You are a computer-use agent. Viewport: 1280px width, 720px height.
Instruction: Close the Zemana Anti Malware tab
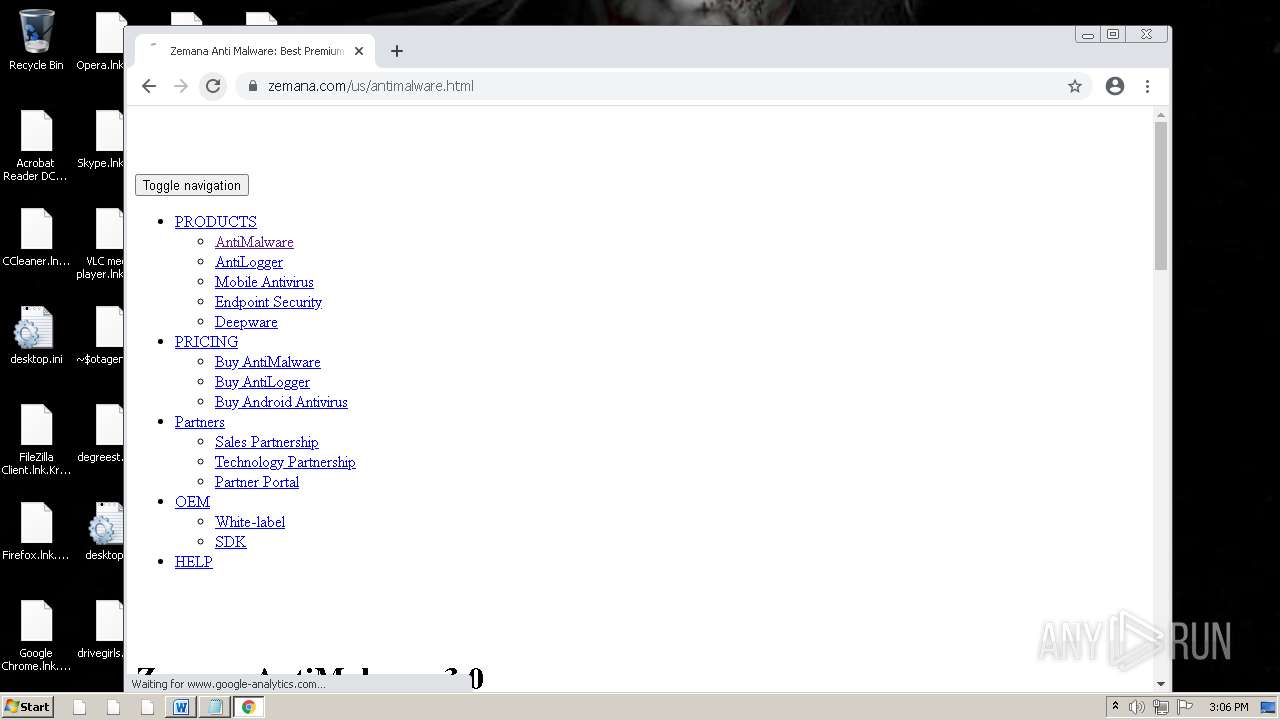click(x=359, y=51)
